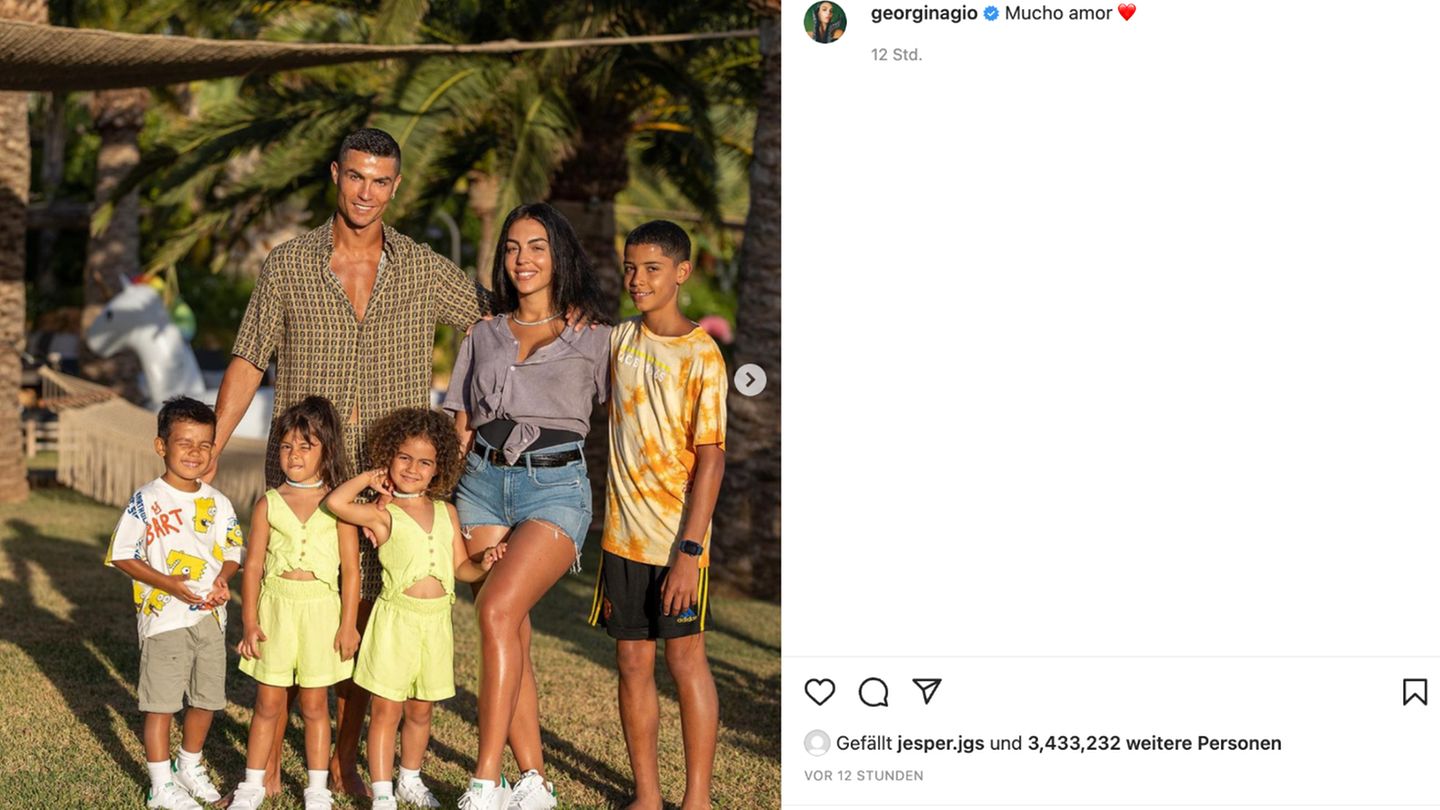Open georginagio's round profile picture
Screen dimensions: 1440x810
click(x=825, y=21)
